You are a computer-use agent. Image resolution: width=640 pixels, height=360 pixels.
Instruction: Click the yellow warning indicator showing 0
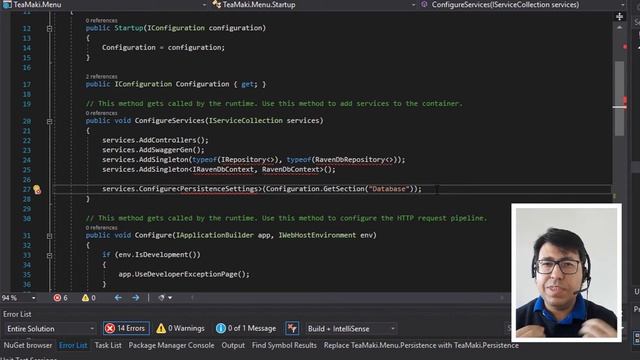[89, 298]
